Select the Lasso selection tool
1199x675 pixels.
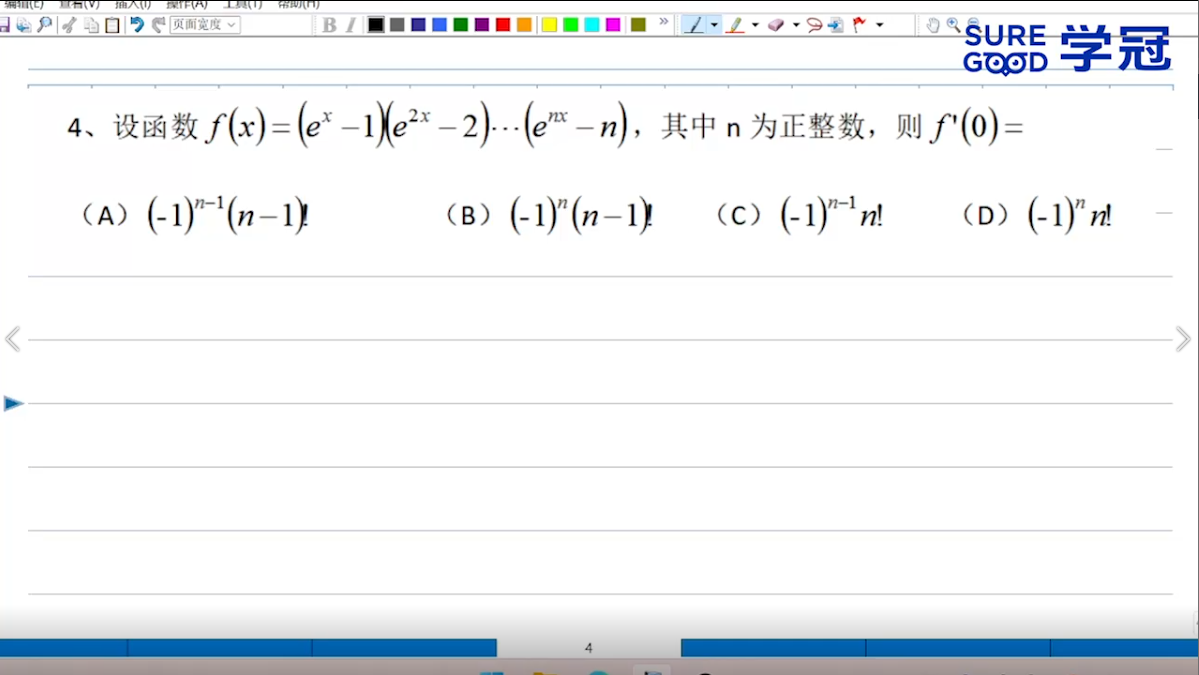point(814,25)
